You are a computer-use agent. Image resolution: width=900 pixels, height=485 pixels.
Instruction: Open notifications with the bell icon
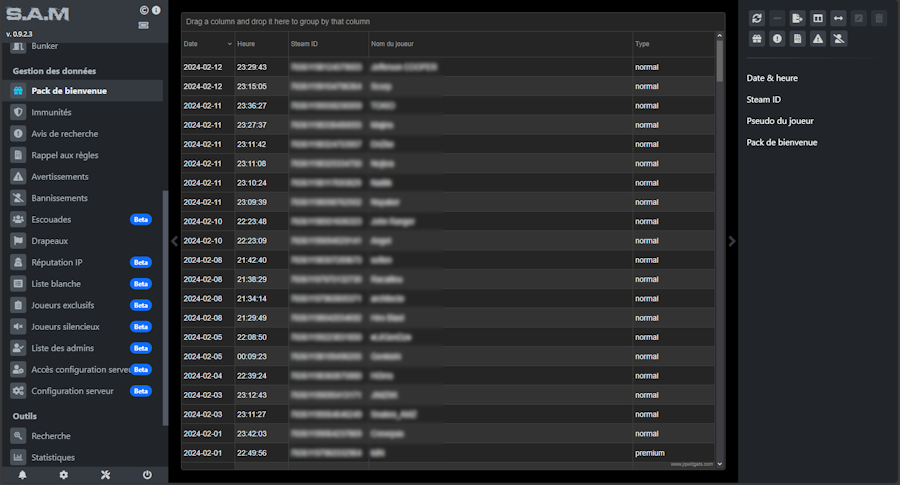[x=22, y=475]
